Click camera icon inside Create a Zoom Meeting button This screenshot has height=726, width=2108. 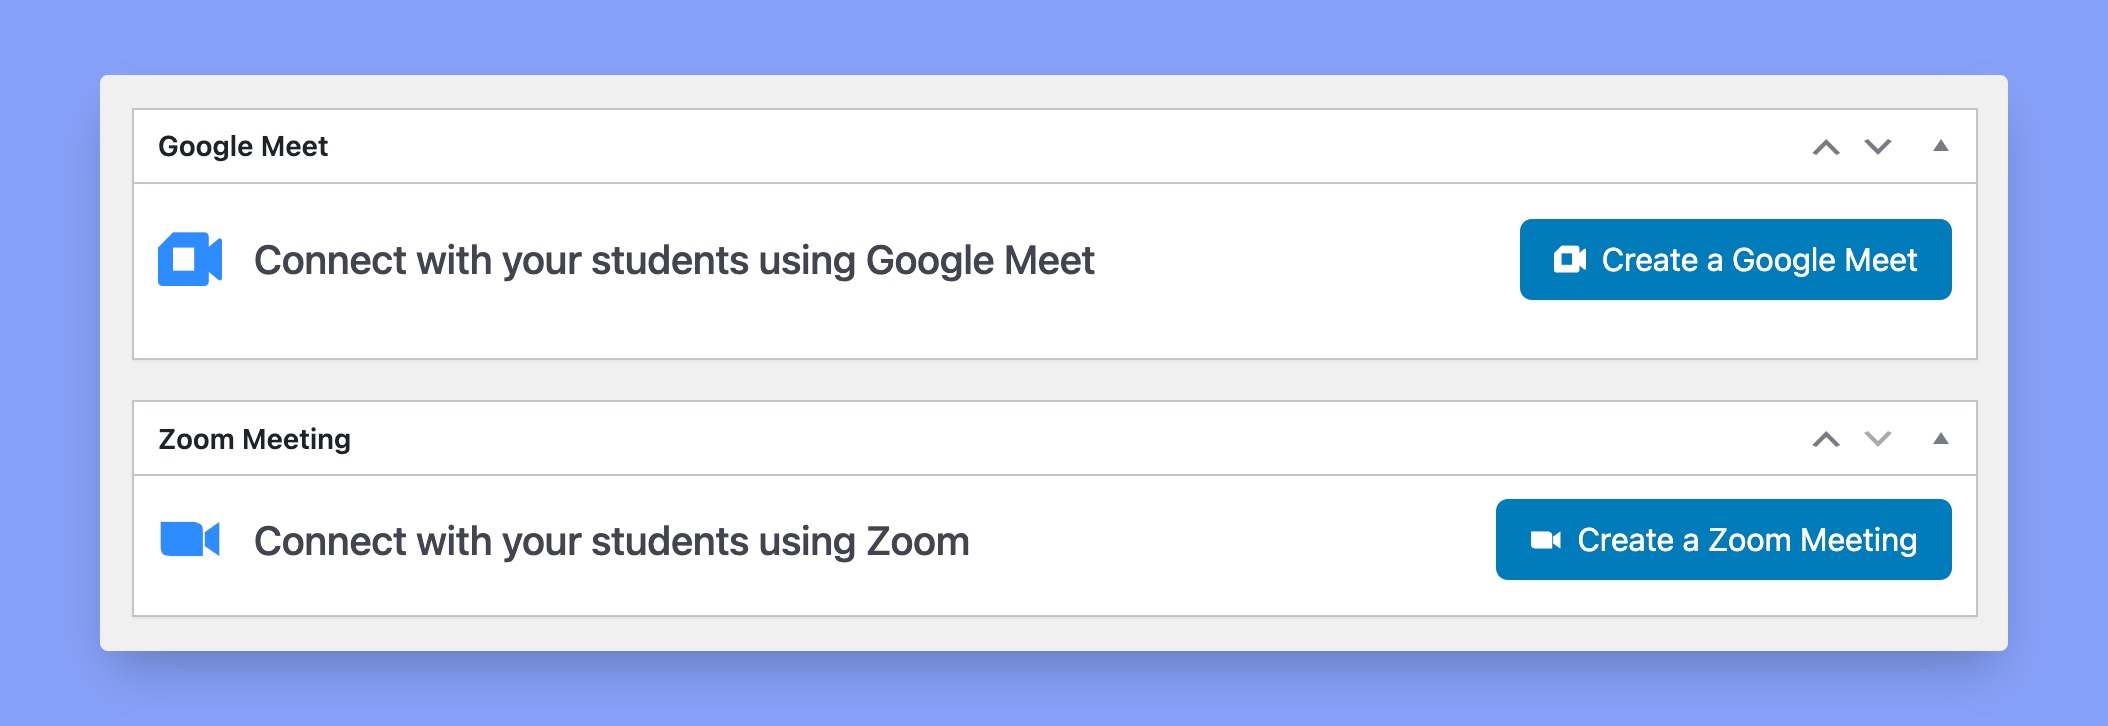click(x=1545, y=540)
